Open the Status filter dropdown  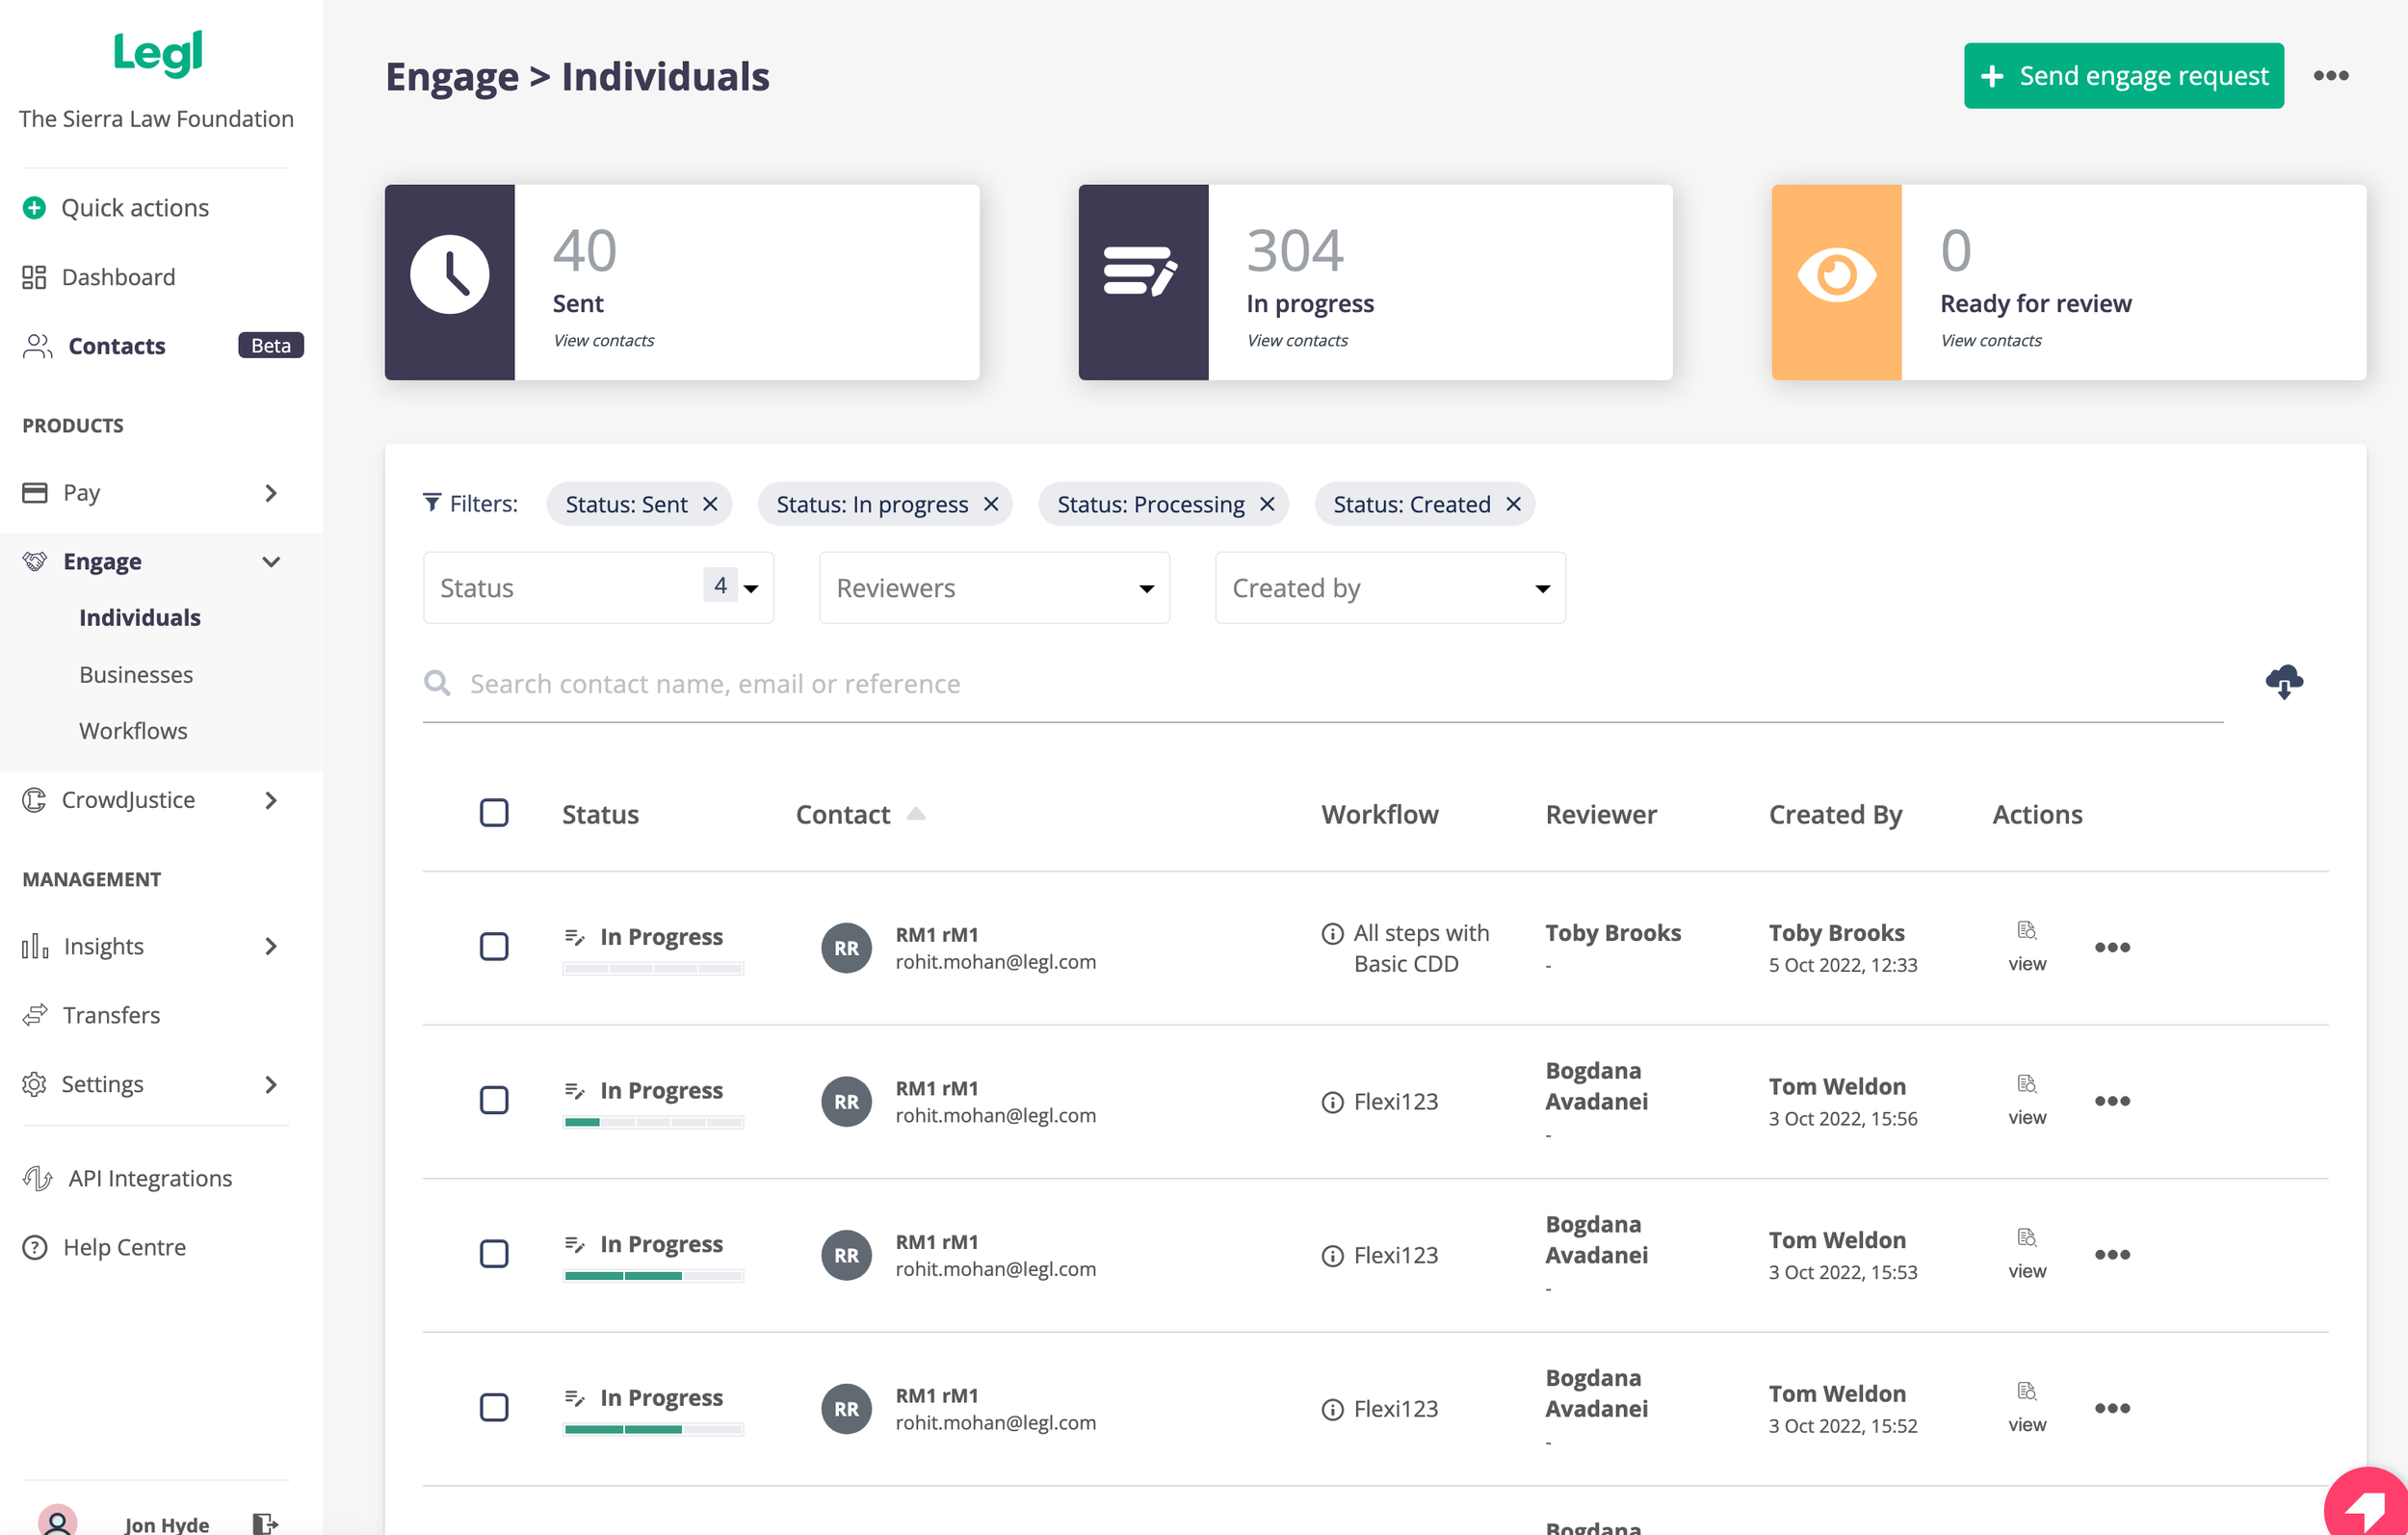[597, 587]
